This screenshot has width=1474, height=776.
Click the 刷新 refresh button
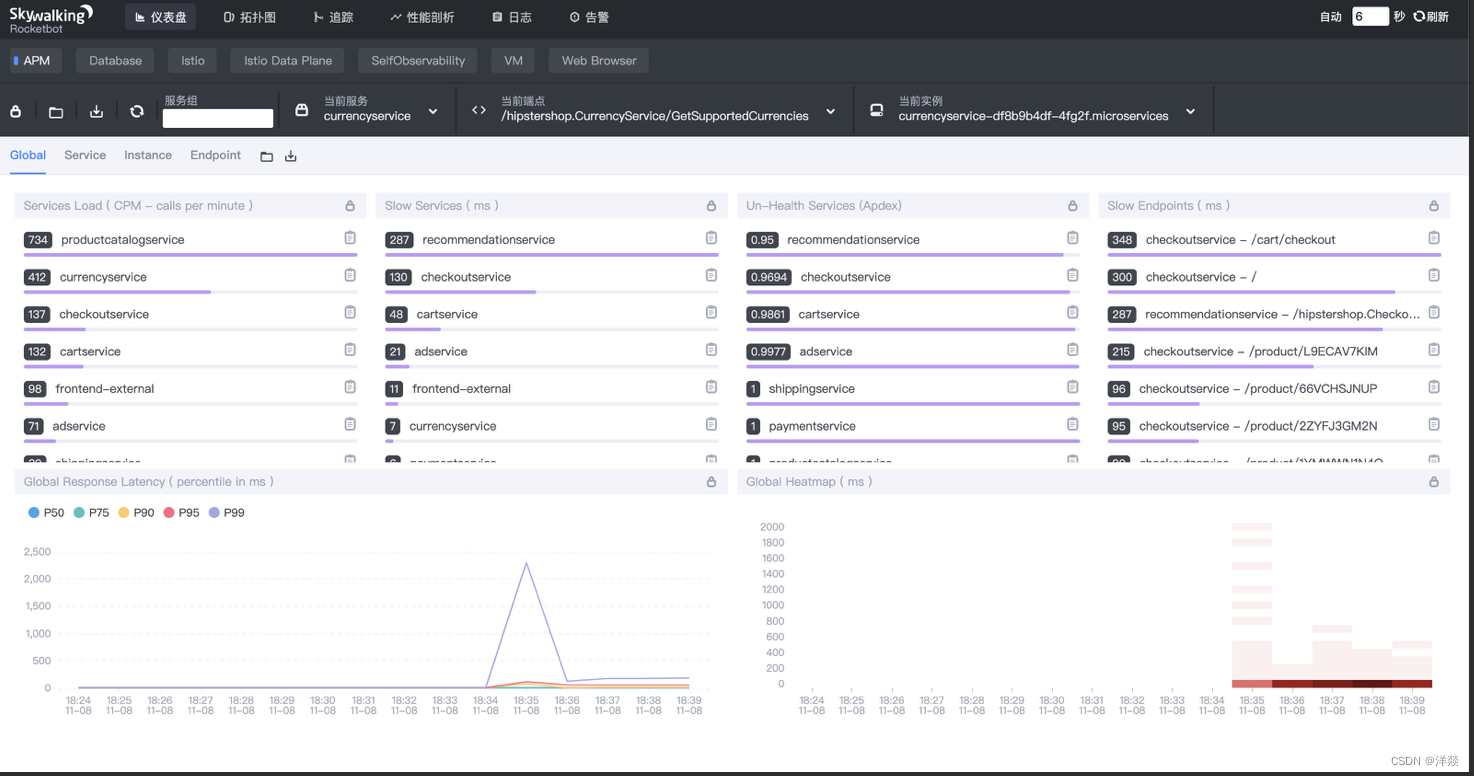point(1431,17)
